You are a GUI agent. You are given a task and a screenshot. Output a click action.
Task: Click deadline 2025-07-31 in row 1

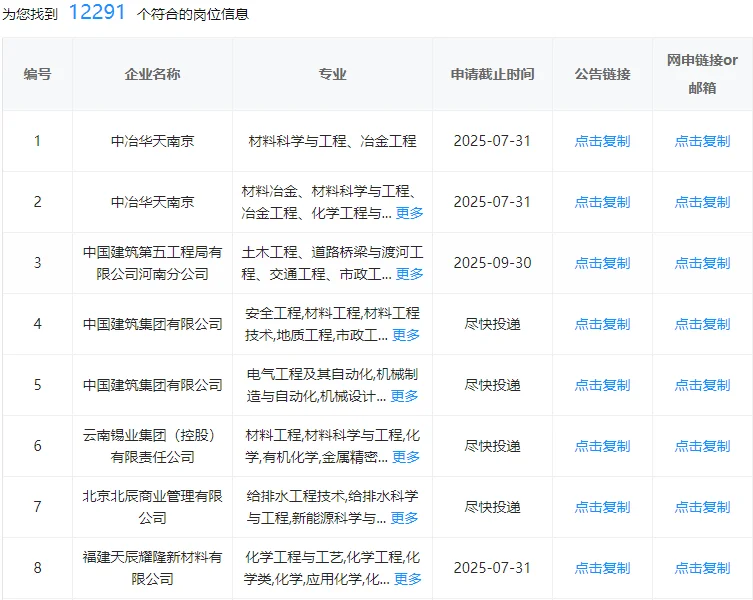coord(492,141)
